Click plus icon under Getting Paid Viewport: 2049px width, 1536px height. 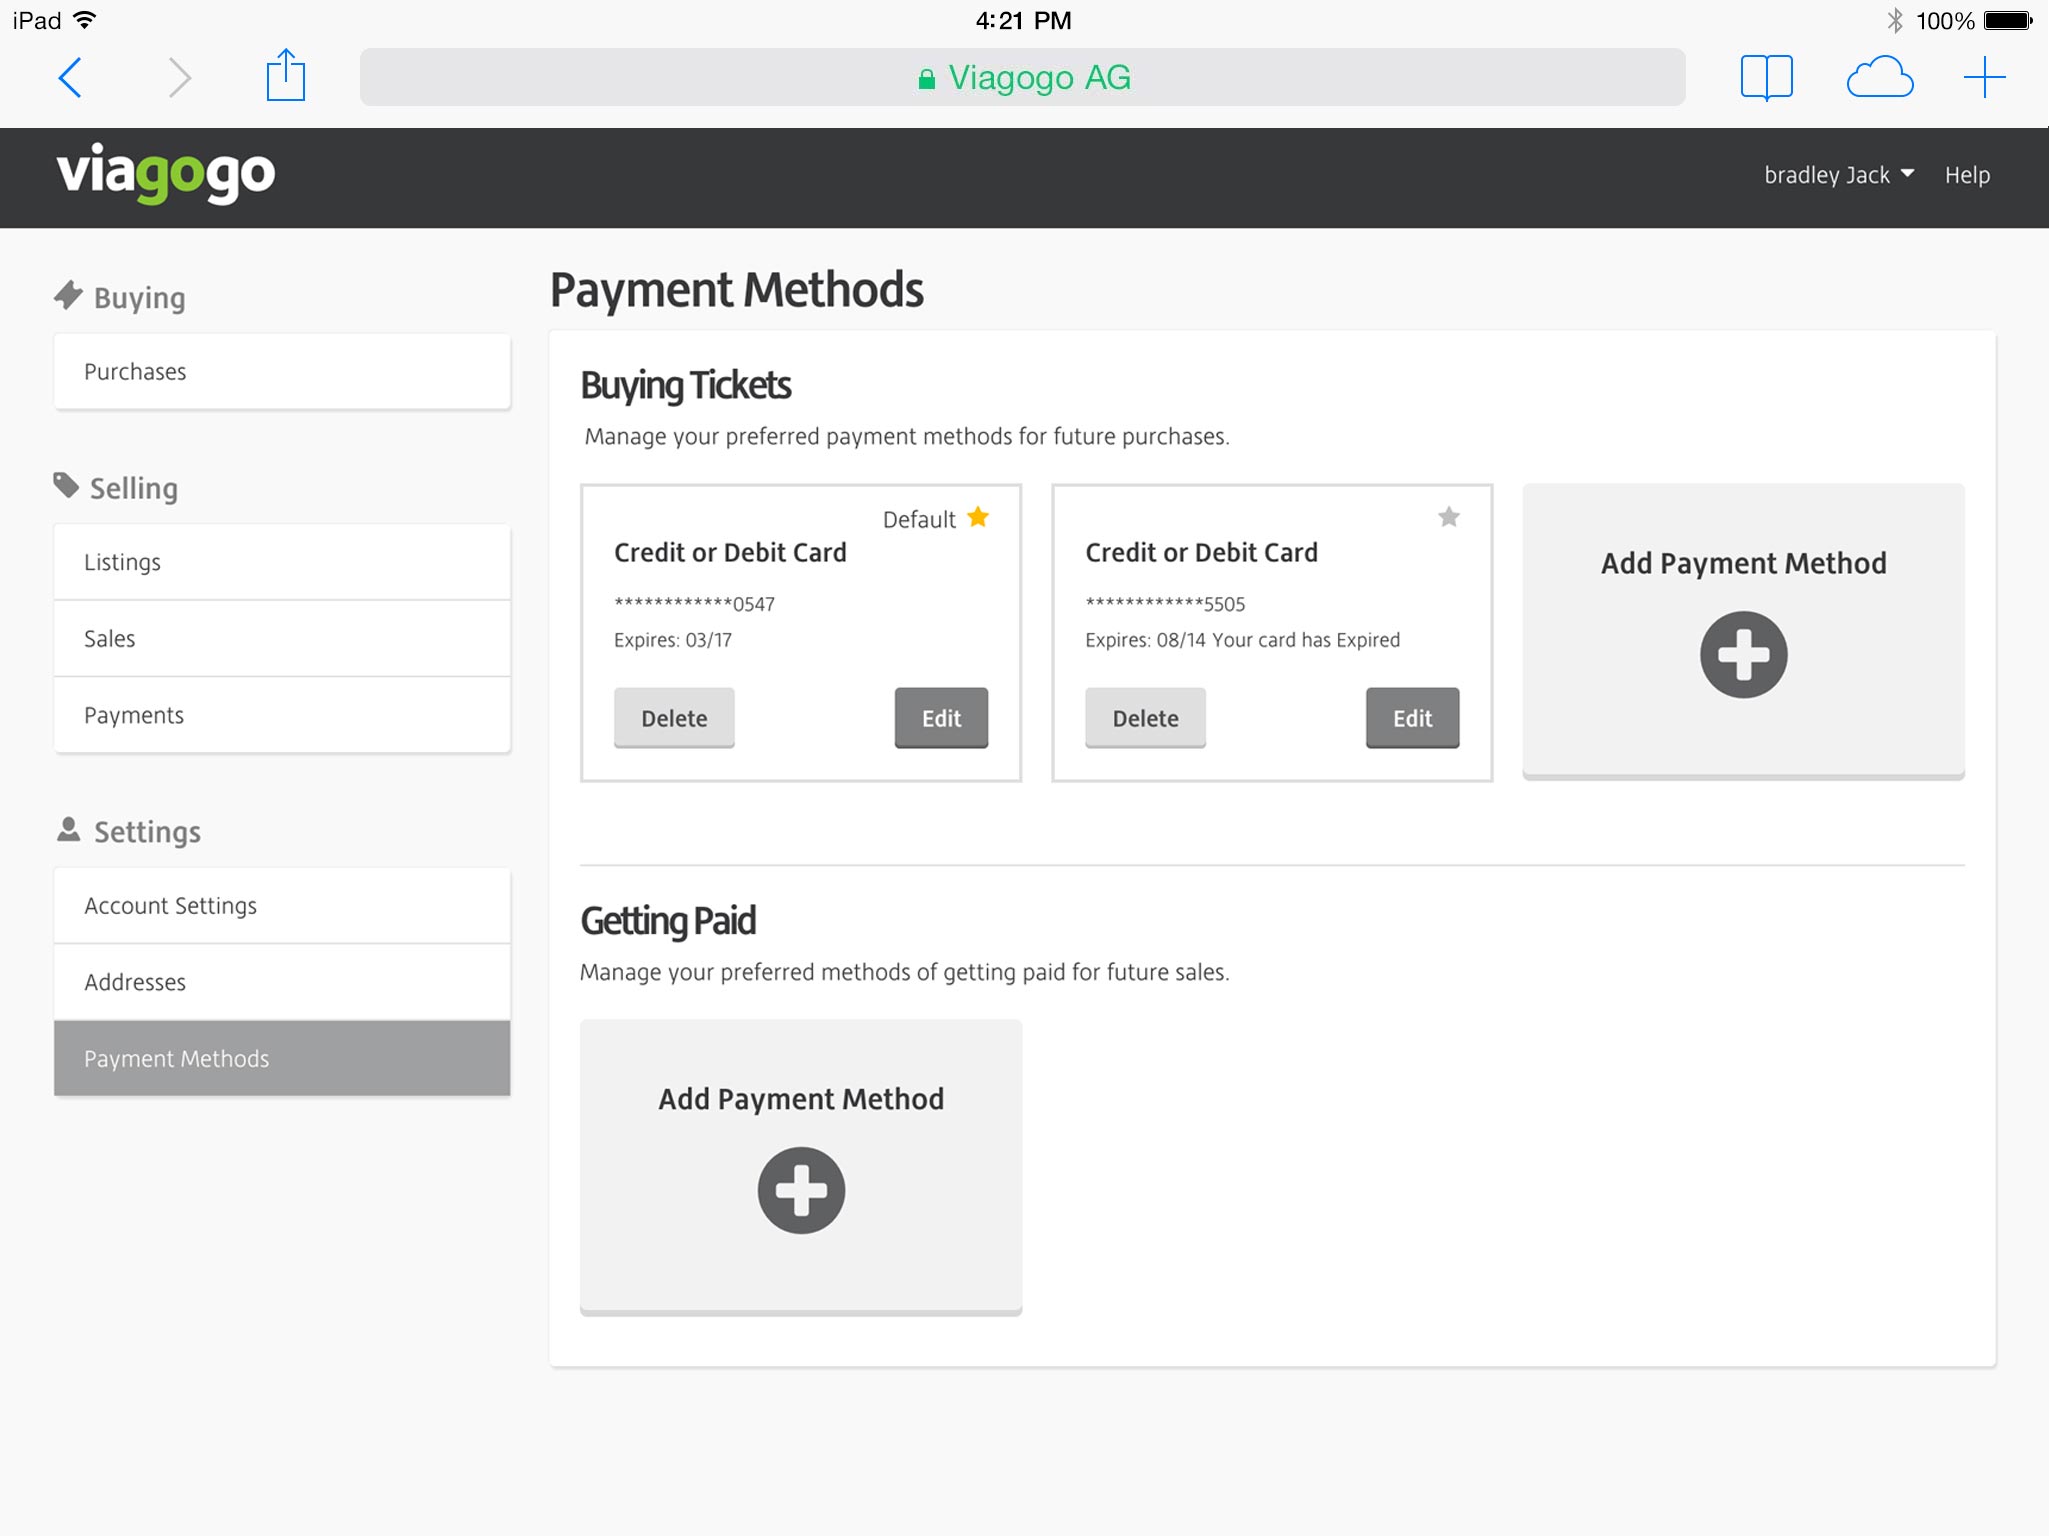(x=801, y=1190)
